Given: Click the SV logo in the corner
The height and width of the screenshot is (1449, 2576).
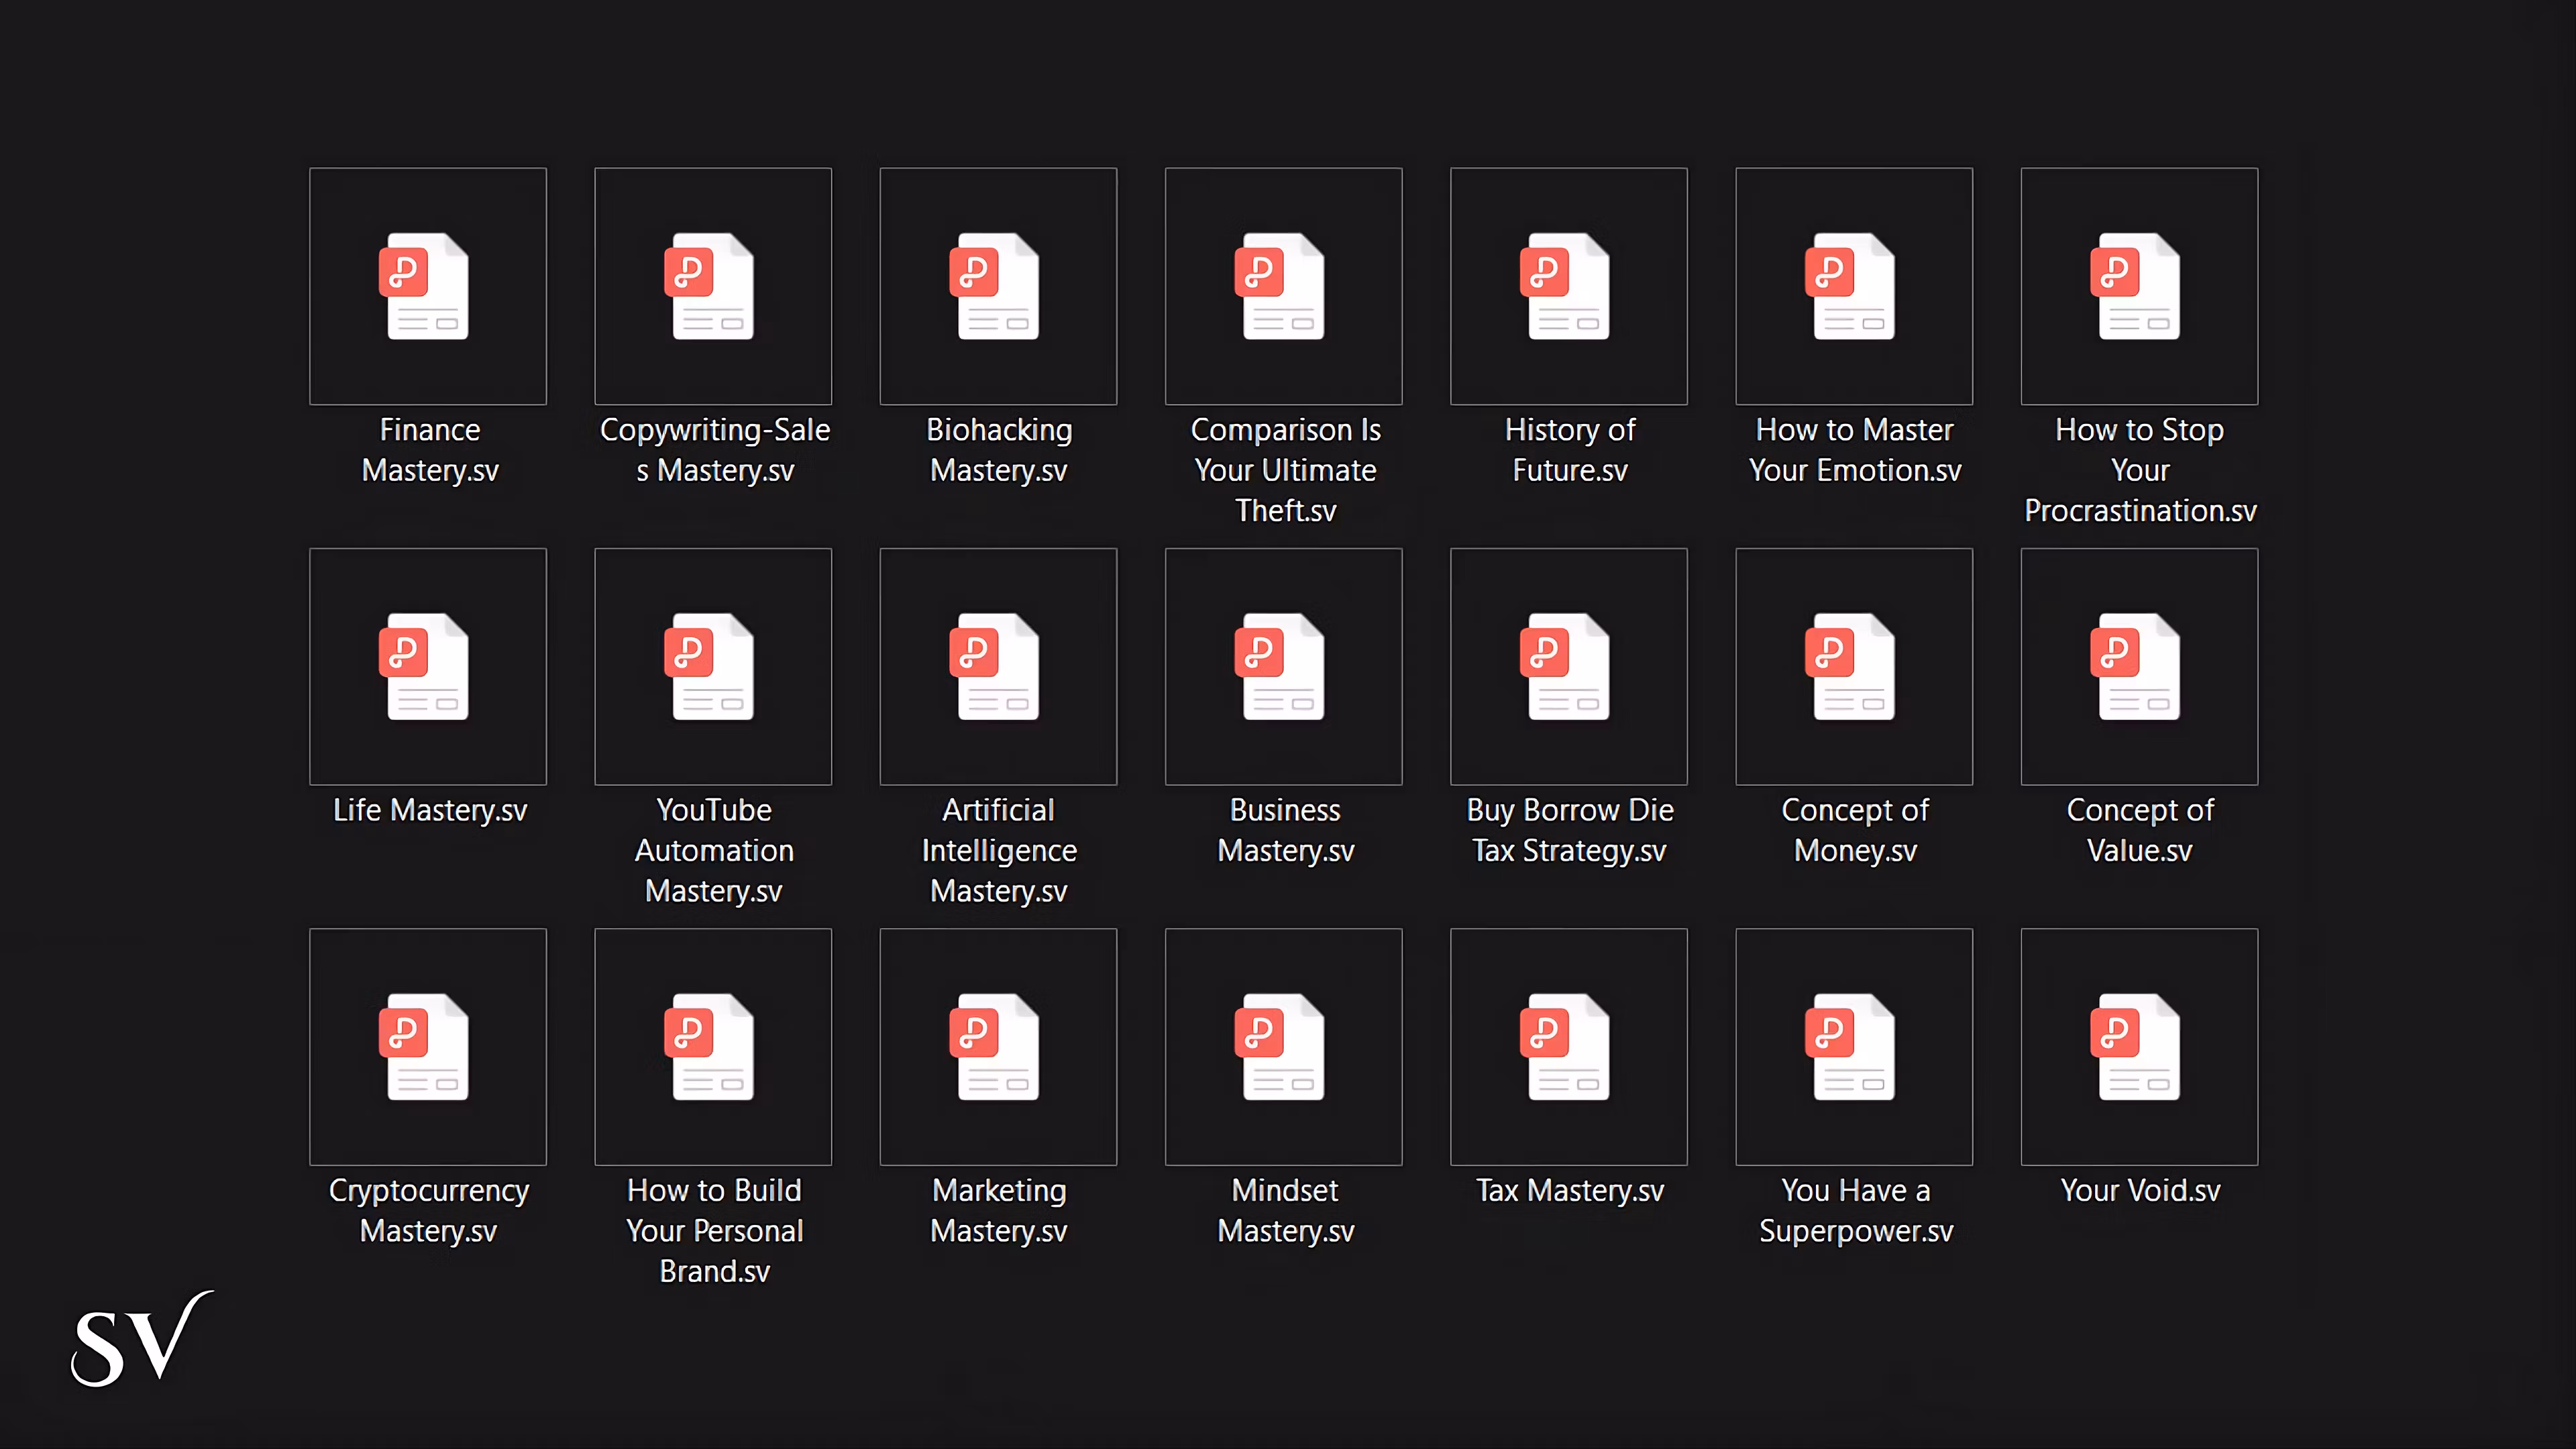Looking at the screenshot, I should pos(141,1340).
